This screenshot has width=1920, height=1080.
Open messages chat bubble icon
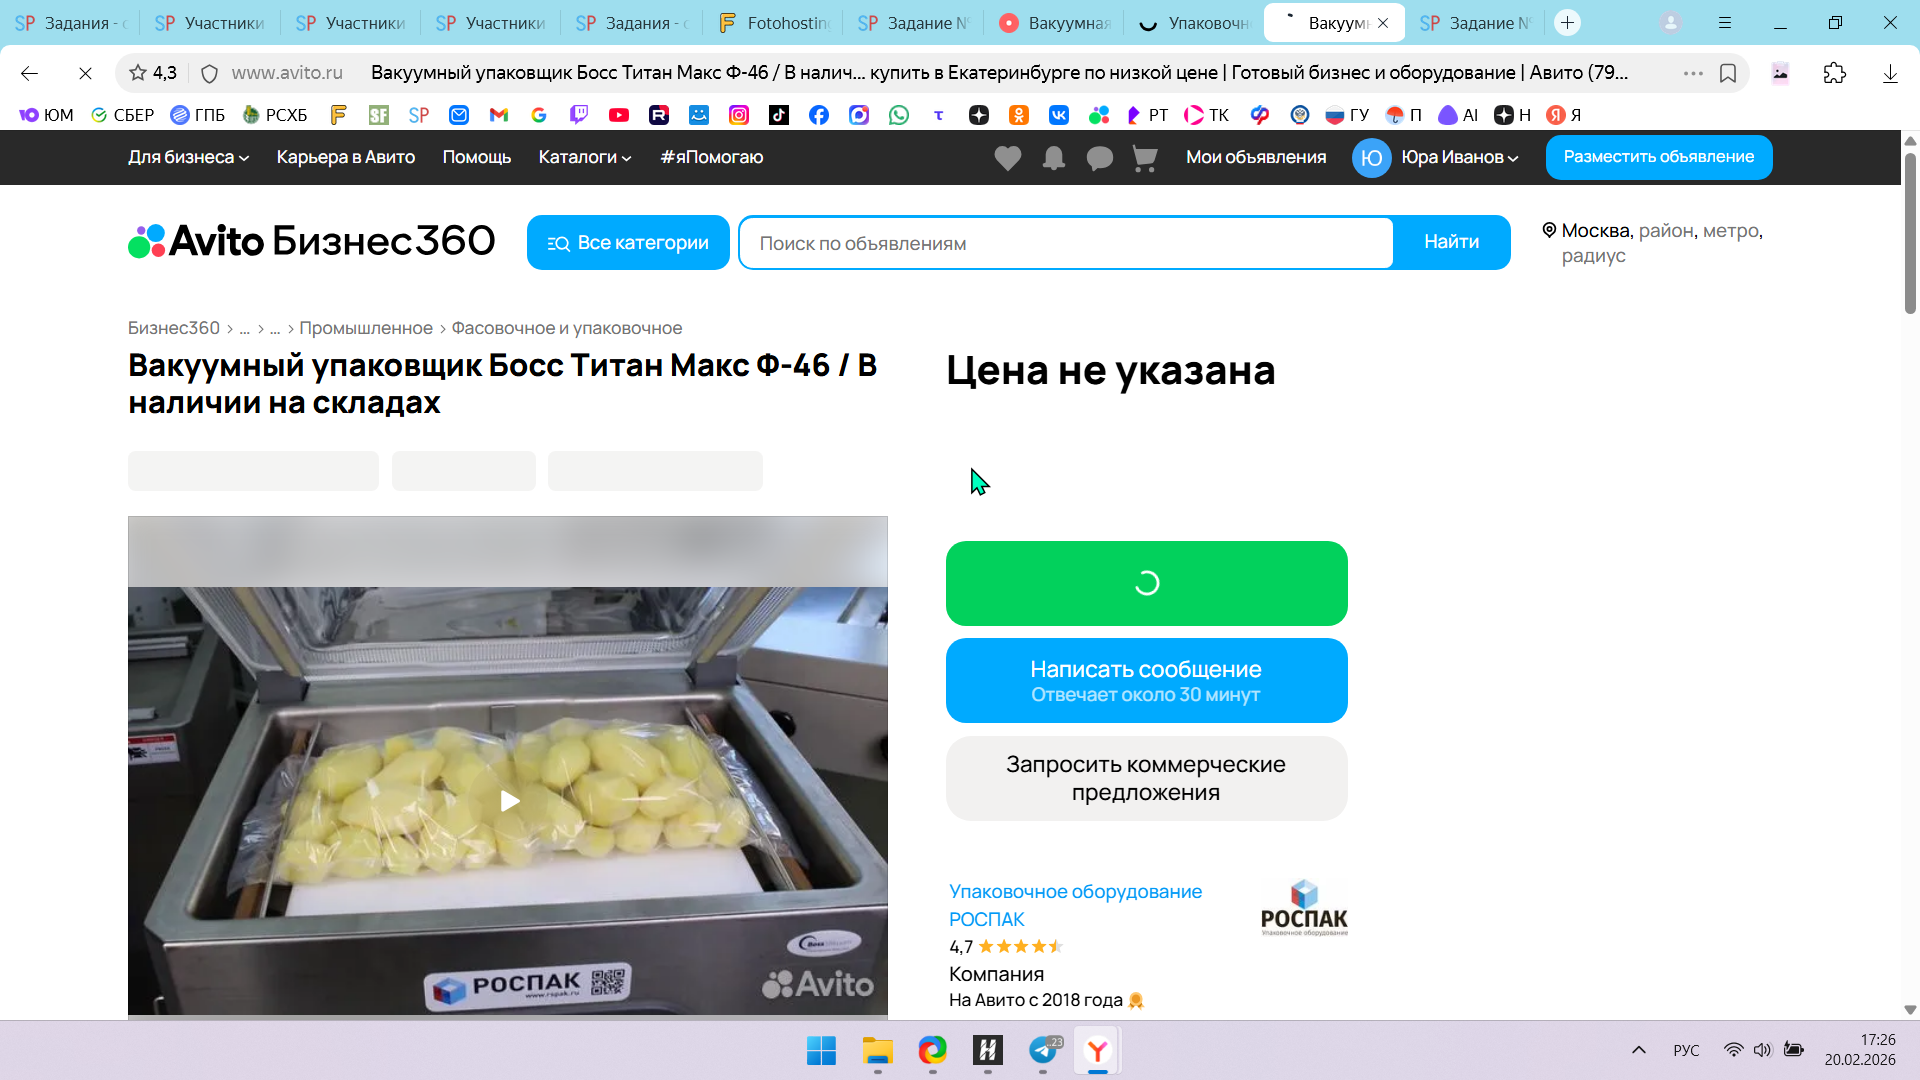pyautogui.click(x=1099, y=158)
